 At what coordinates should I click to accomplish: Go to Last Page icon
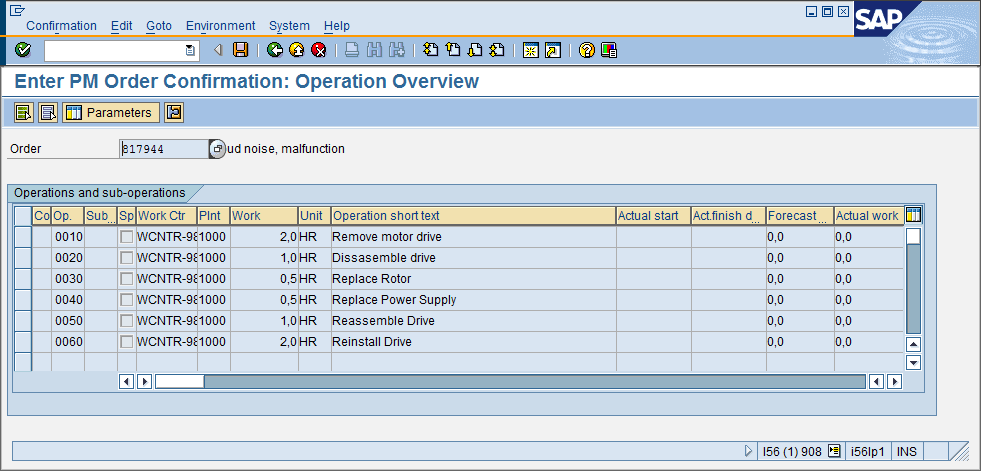coord(497,50)
